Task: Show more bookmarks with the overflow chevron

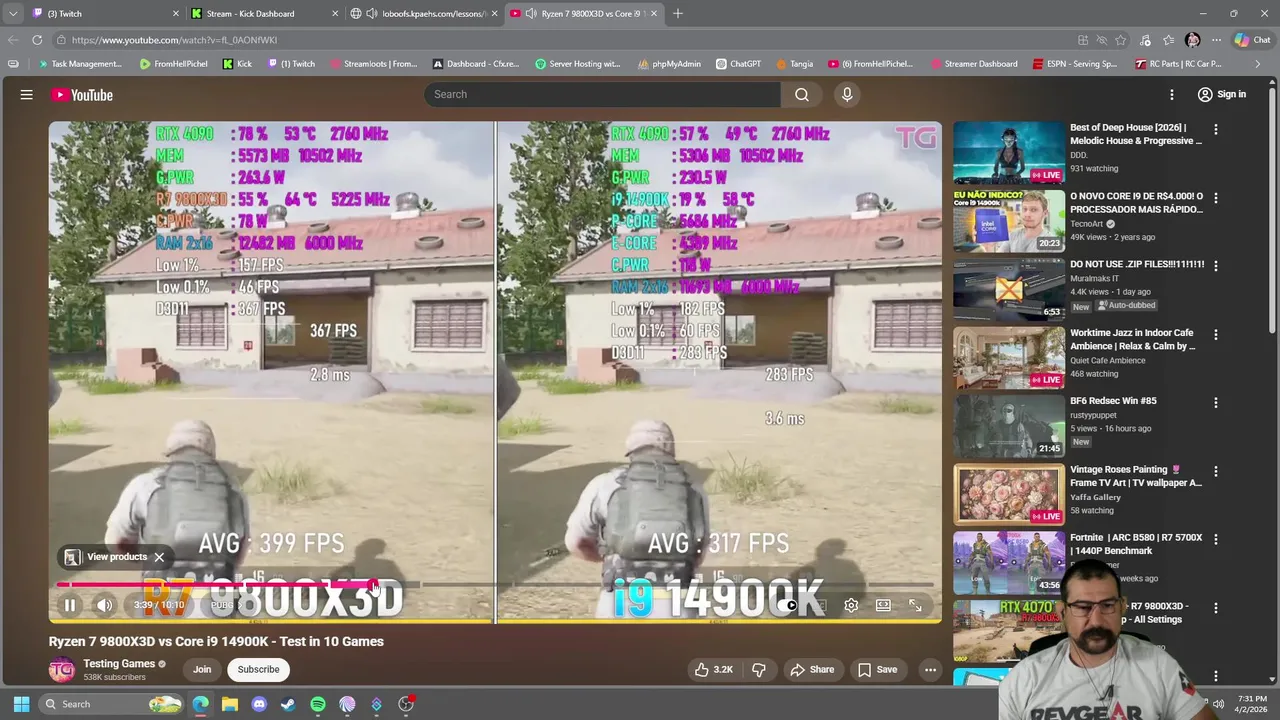Action: pos(1257,64)
